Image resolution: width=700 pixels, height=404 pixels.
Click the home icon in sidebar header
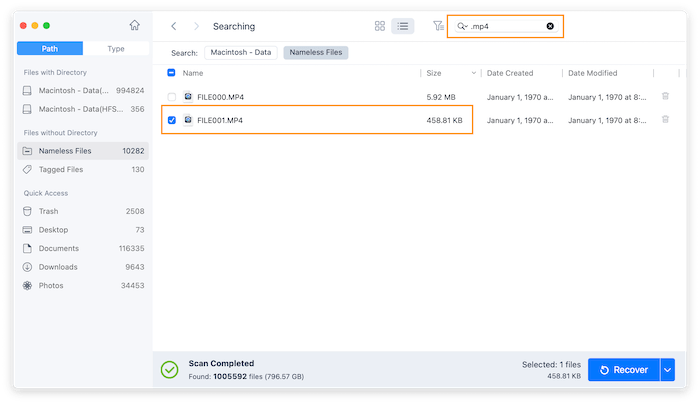coord(135,25)
